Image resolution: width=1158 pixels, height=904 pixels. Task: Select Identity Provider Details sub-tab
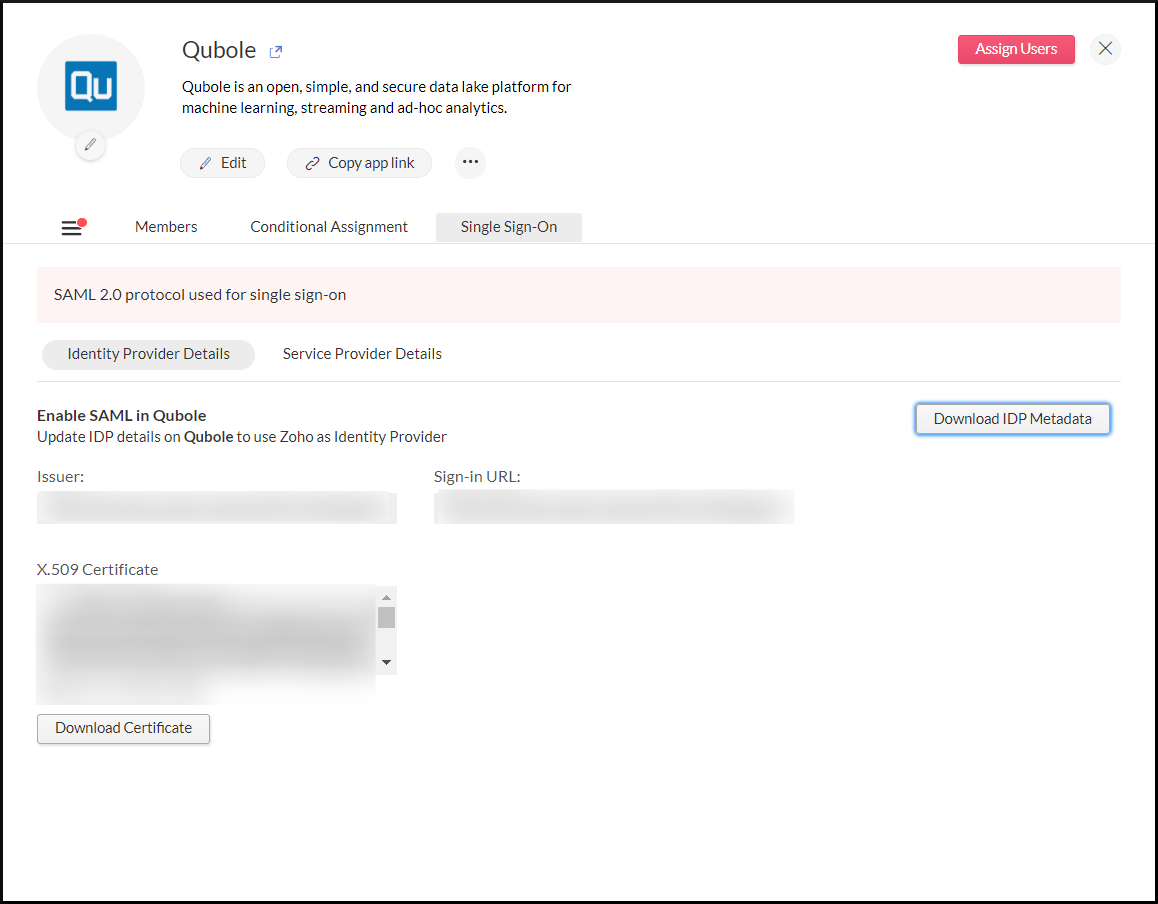point(148,355)
